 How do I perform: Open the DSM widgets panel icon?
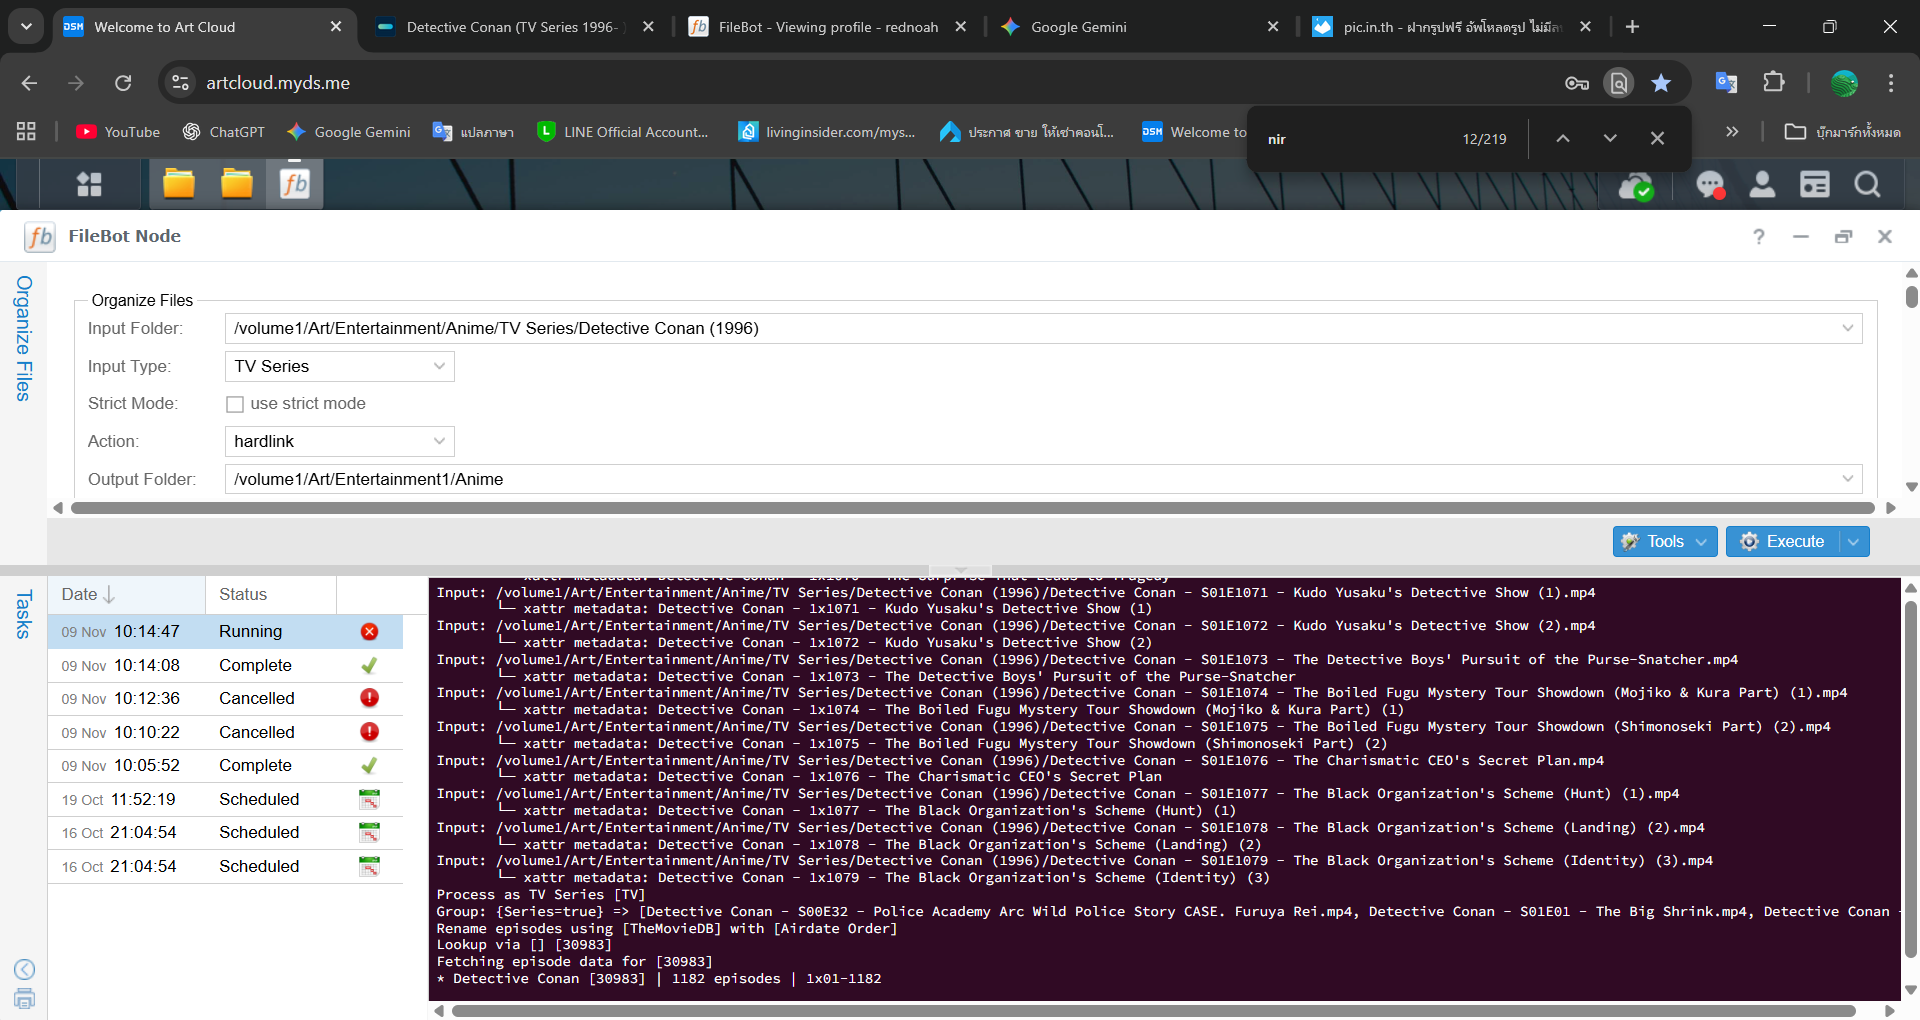pos(1815,184)
